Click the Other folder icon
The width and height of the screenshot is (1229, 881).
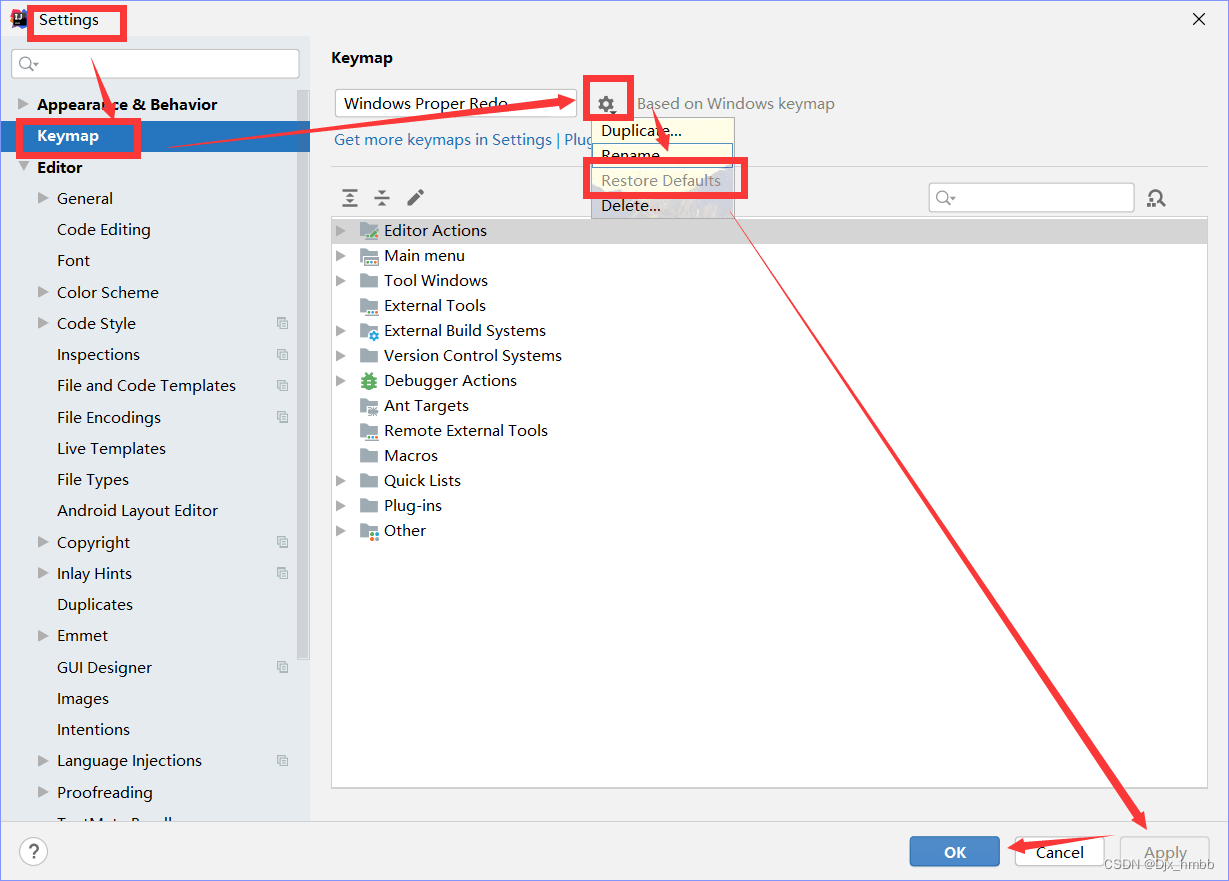(x=369, y=531)
